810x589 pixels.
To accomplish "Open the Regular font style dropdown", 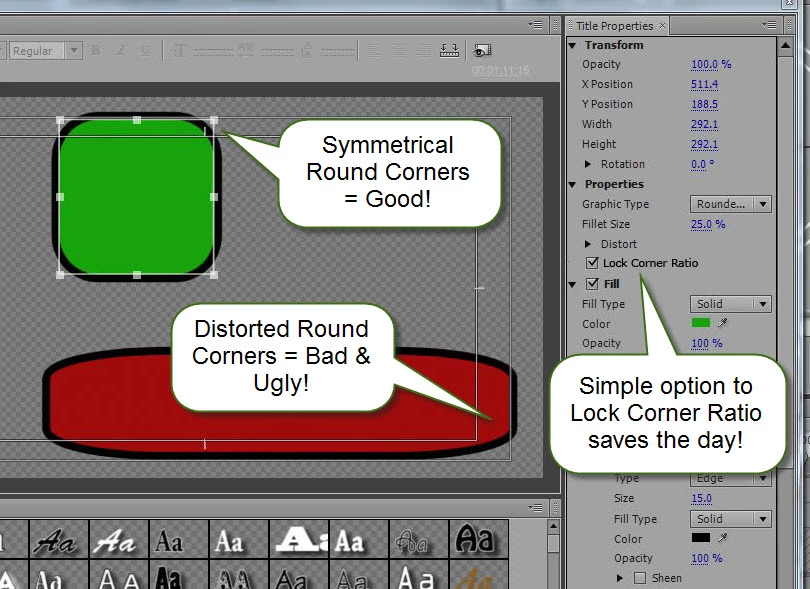I will 45,51.
